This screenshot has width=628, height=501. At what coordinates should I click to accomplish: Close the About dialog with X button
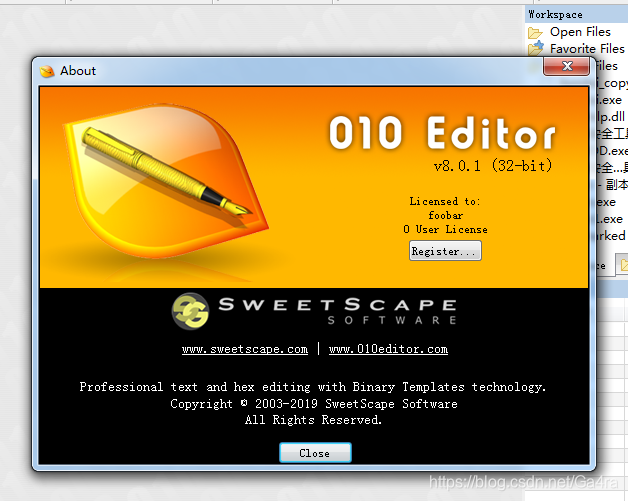pyautogui.click(x=566, y=66)
